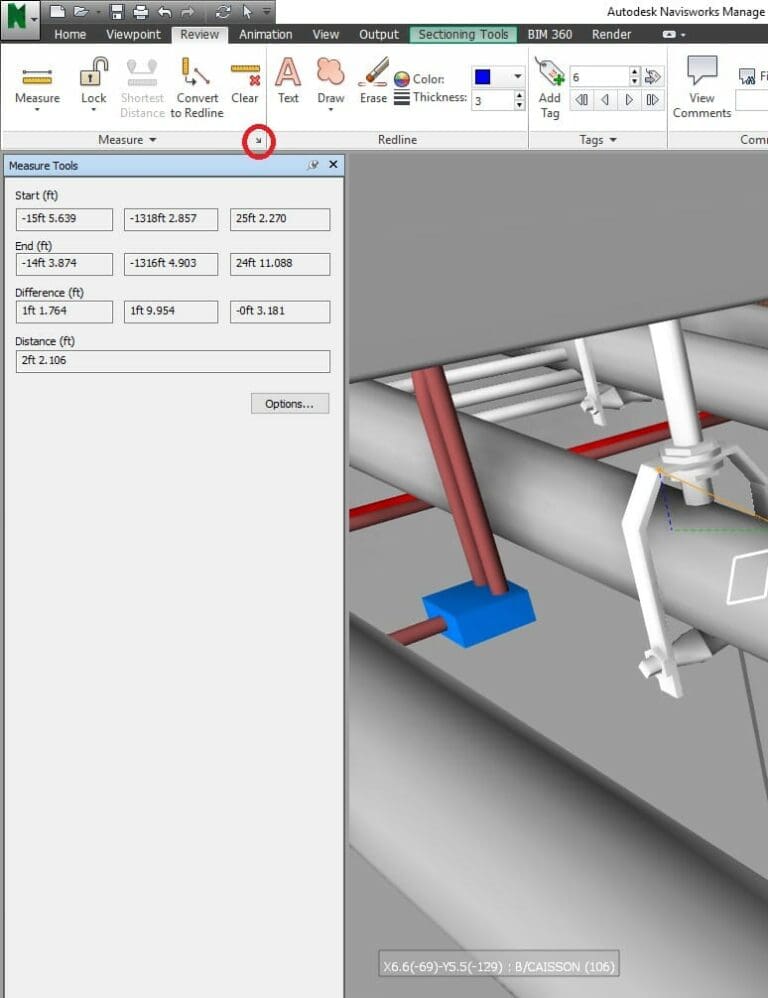
Task: Select the Review ribbon tab
Action: click(199, 34)
